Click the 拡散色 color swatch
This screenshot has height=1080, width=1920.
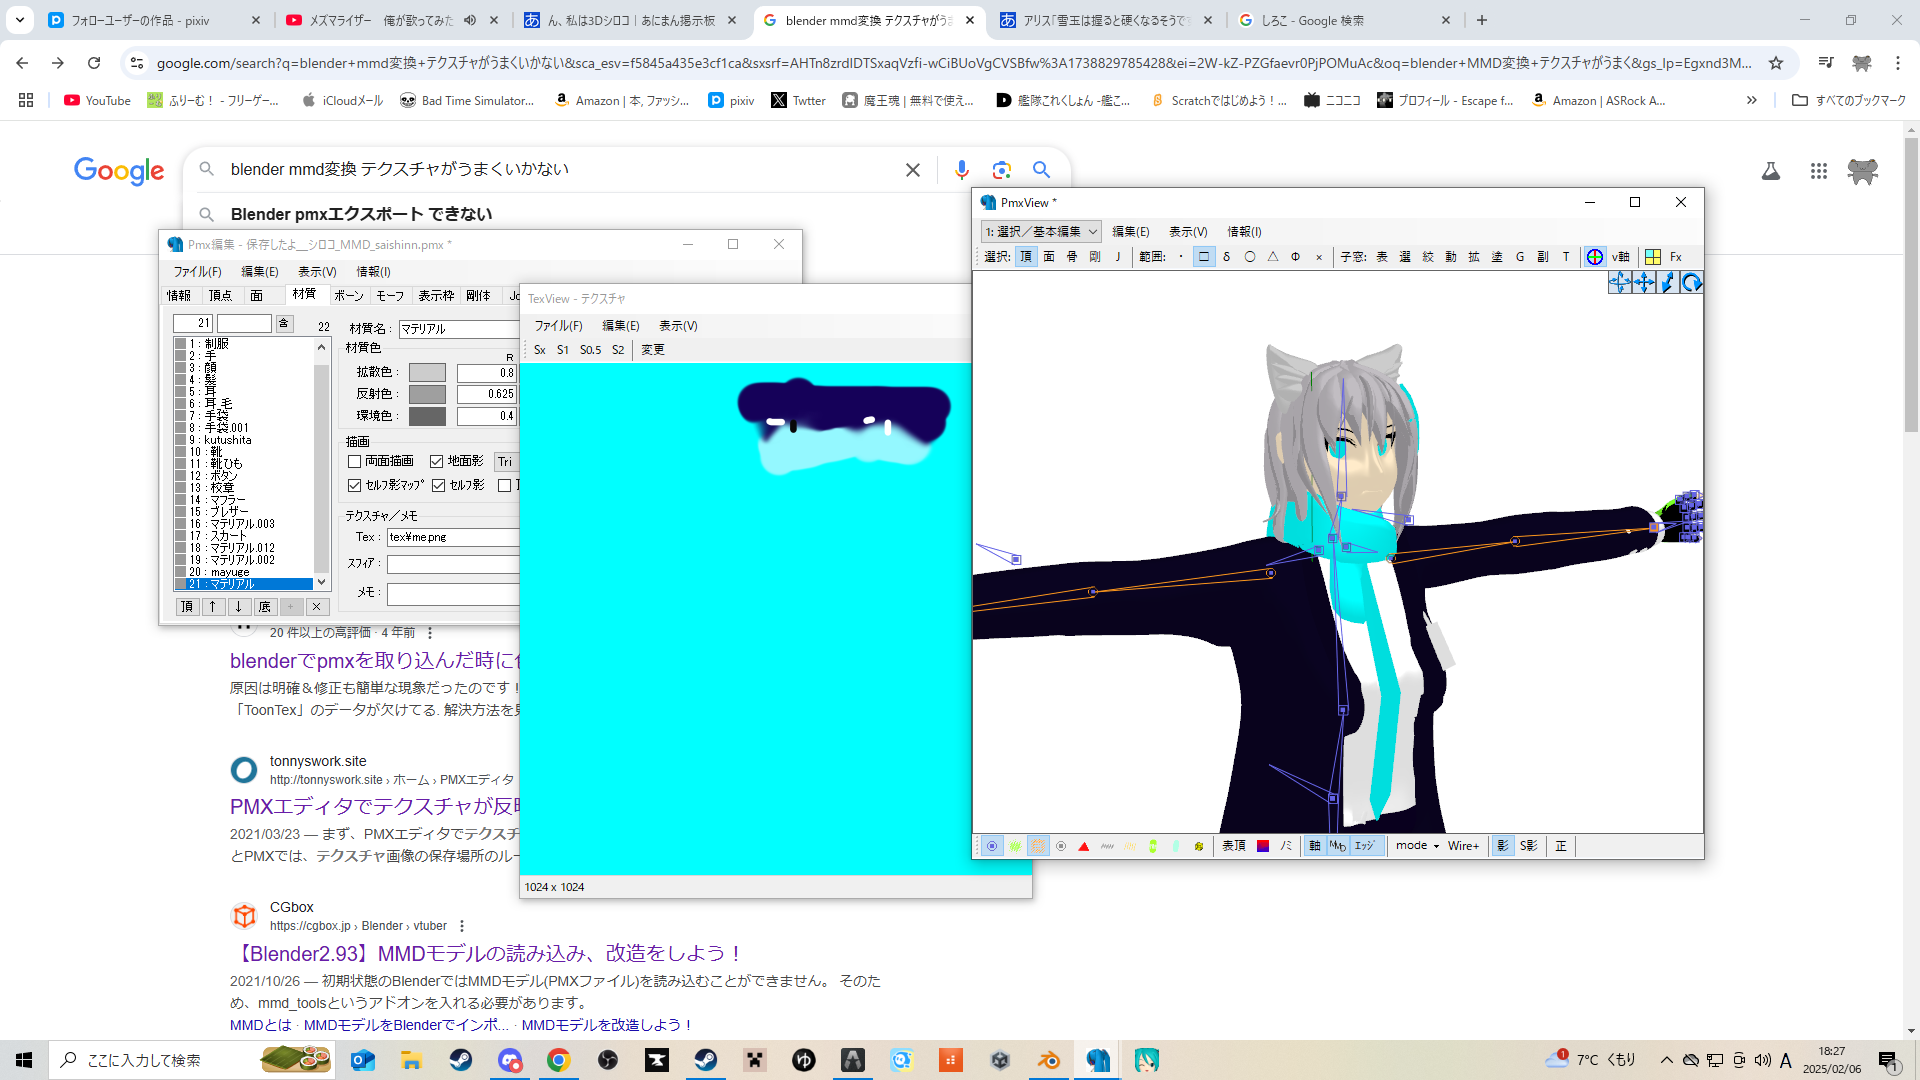coord(427,372)
